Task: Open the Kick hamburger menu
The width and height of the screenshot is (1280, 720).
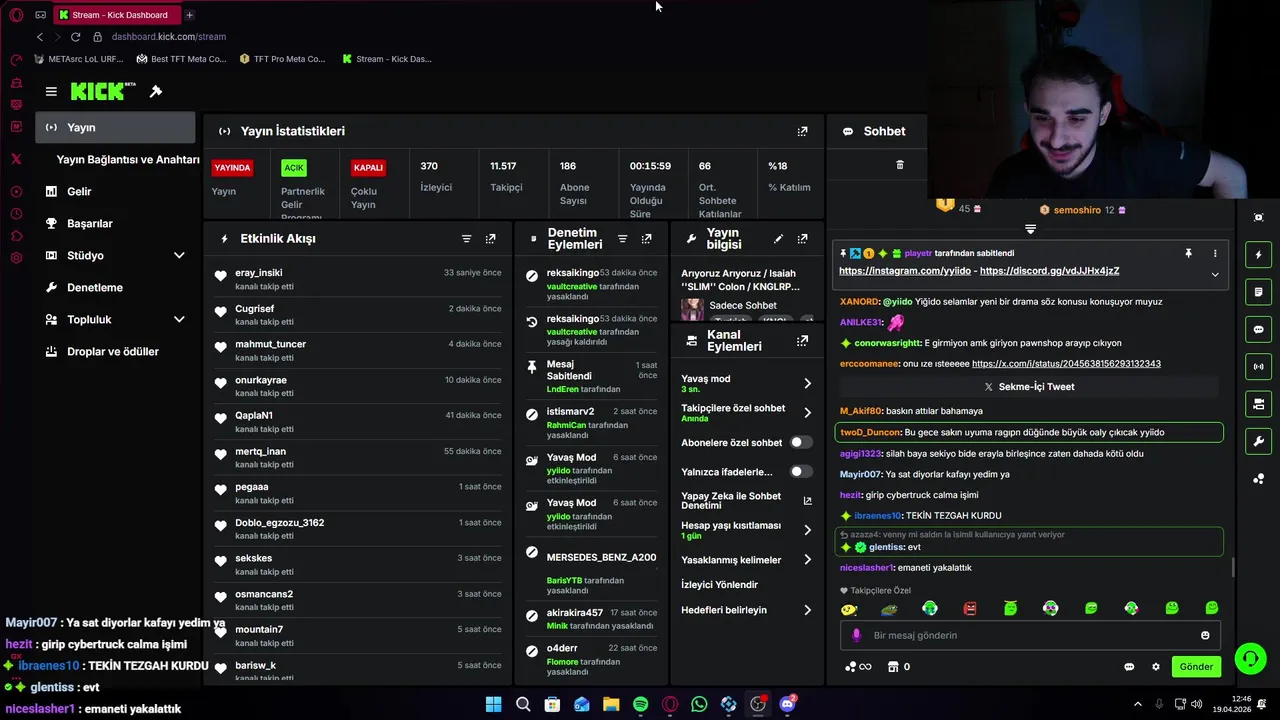Action: point(51,91)
